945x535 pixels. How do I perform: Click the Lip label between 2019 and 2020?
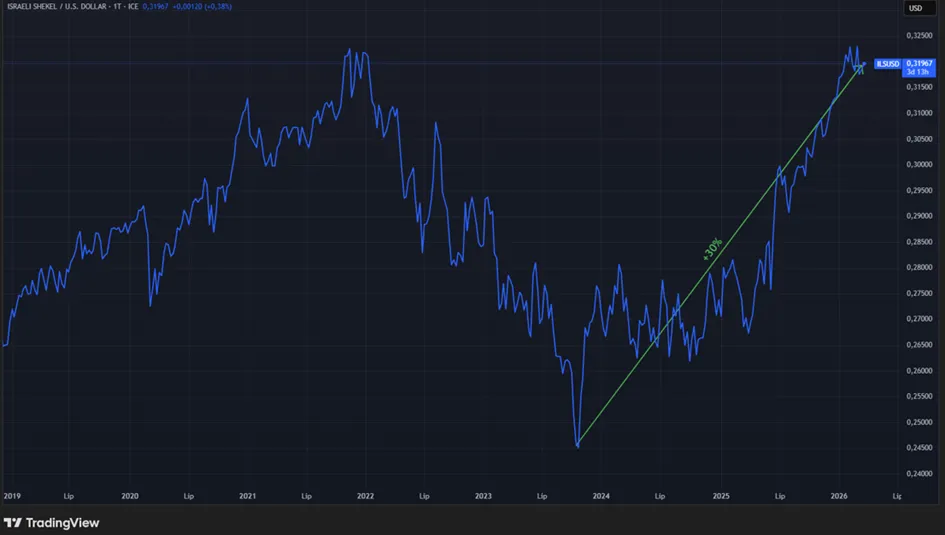point(69,496)
